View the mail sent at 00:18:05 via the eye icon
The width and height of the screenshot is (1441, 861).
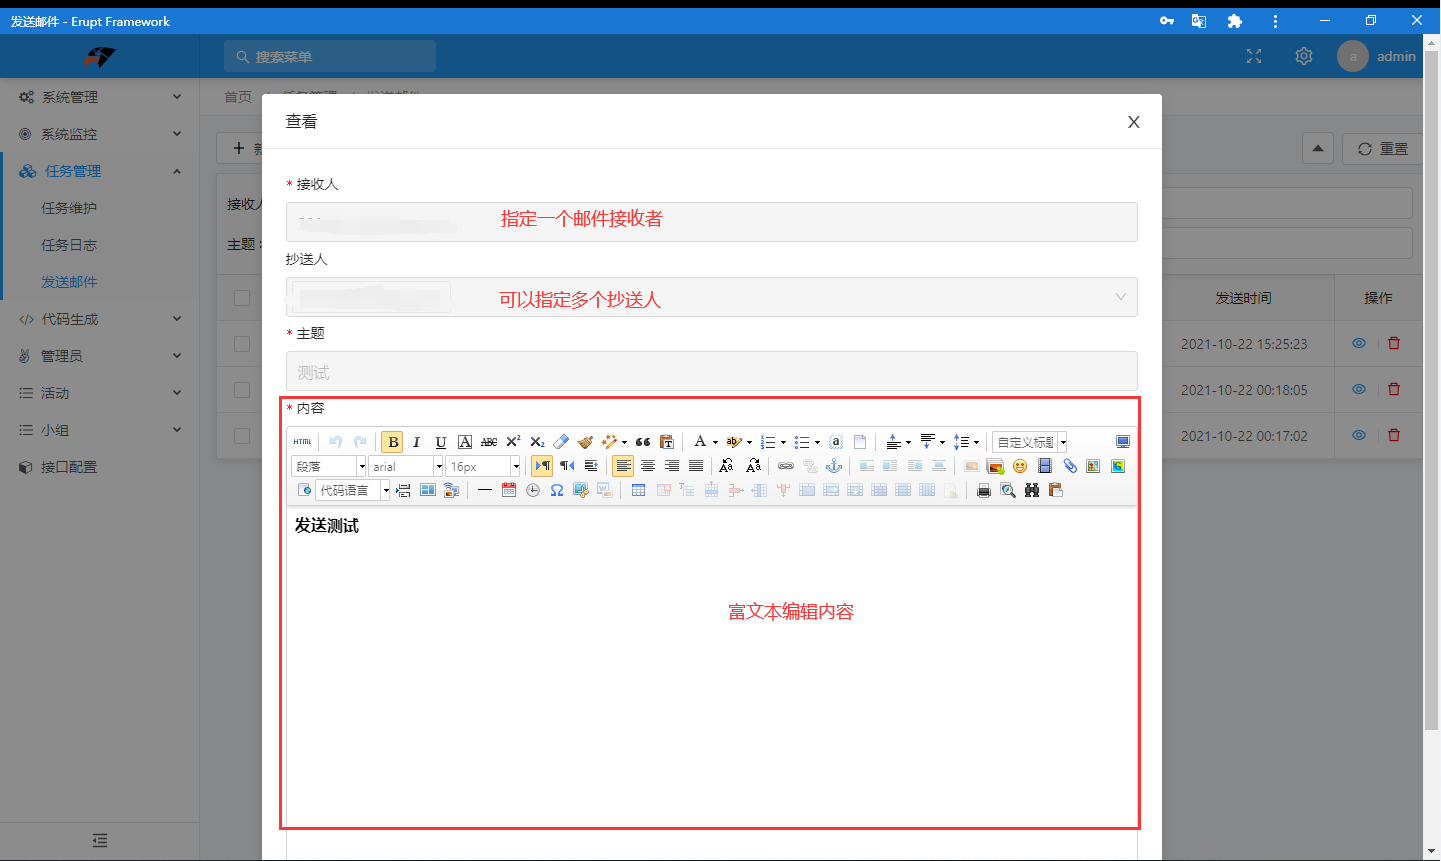(x=1359, y=389)
